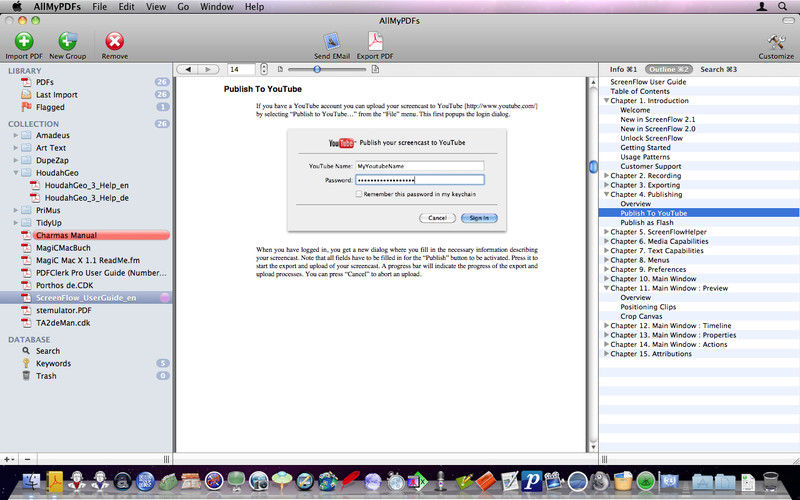The width and height of the screenshot is (800, 500).
Task: Open the Apple menu
Action: tap(16, 7)
